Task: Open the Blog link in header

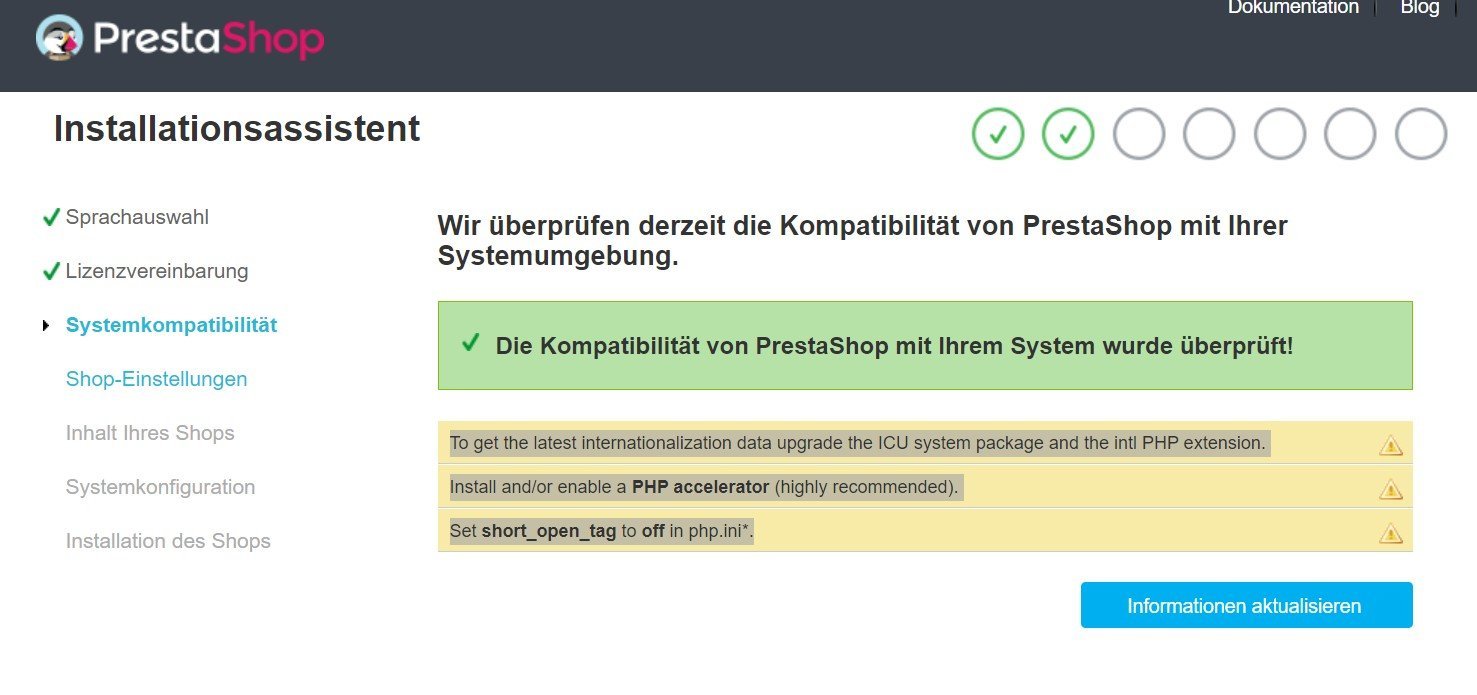Action: click(x=1419, y=8)
